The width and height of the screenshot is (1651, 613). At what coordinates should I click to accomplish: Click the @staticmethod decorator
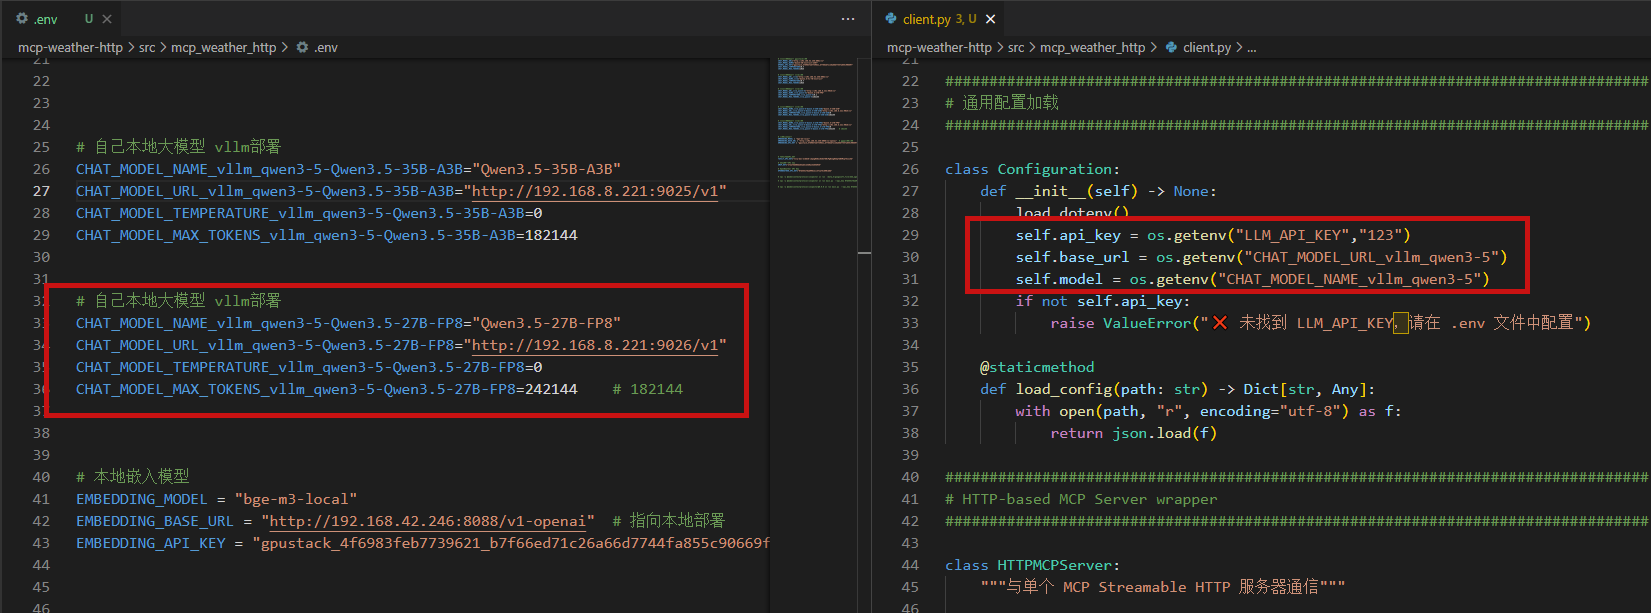(x=1037, y=367)
